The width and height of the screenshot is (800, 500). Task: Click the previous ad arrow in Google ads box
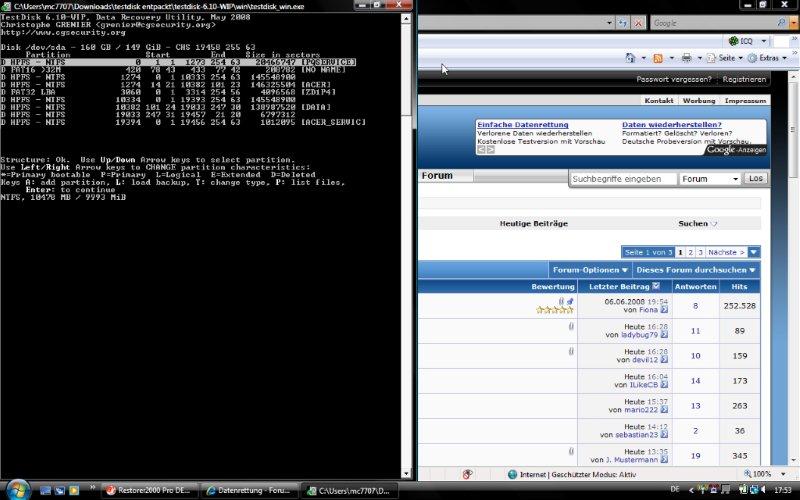click(481, 149)
